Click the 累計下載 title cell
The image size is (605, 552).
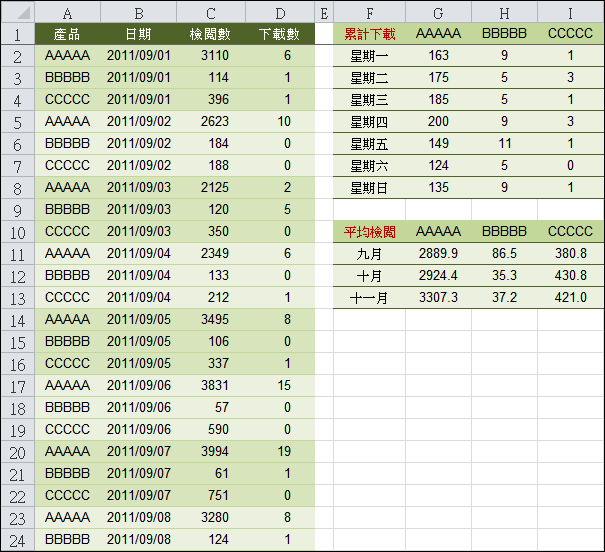click(x=370, y=34)
